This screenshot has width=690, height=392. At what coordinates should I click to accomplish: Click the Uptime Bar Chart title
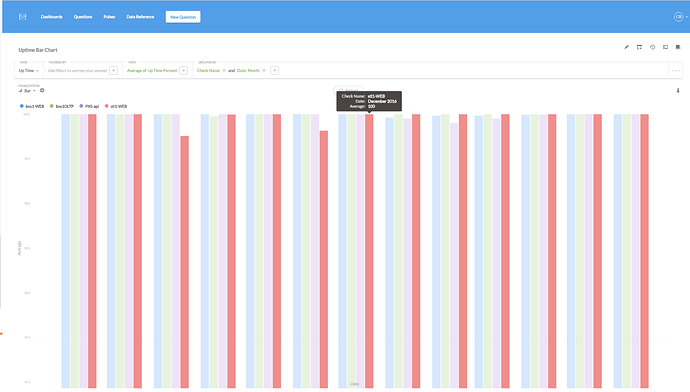click(38, 50)
